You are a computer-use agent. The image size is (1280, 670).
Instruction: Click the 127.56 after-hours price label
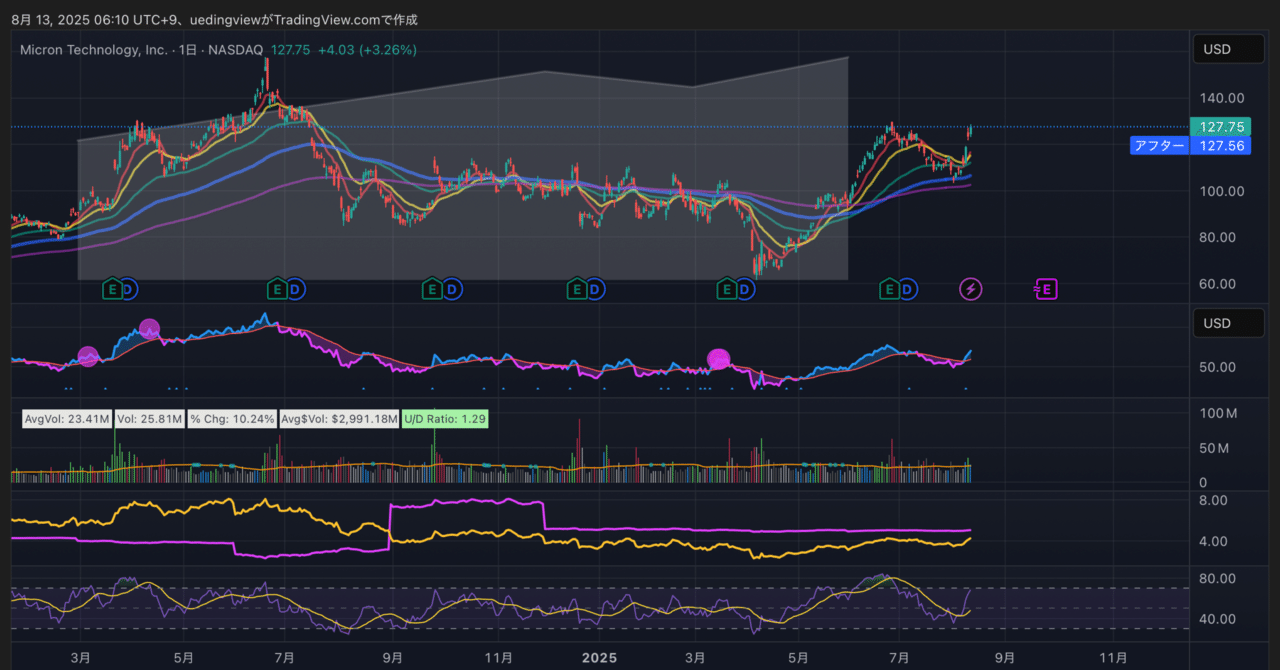[1222, 146]
